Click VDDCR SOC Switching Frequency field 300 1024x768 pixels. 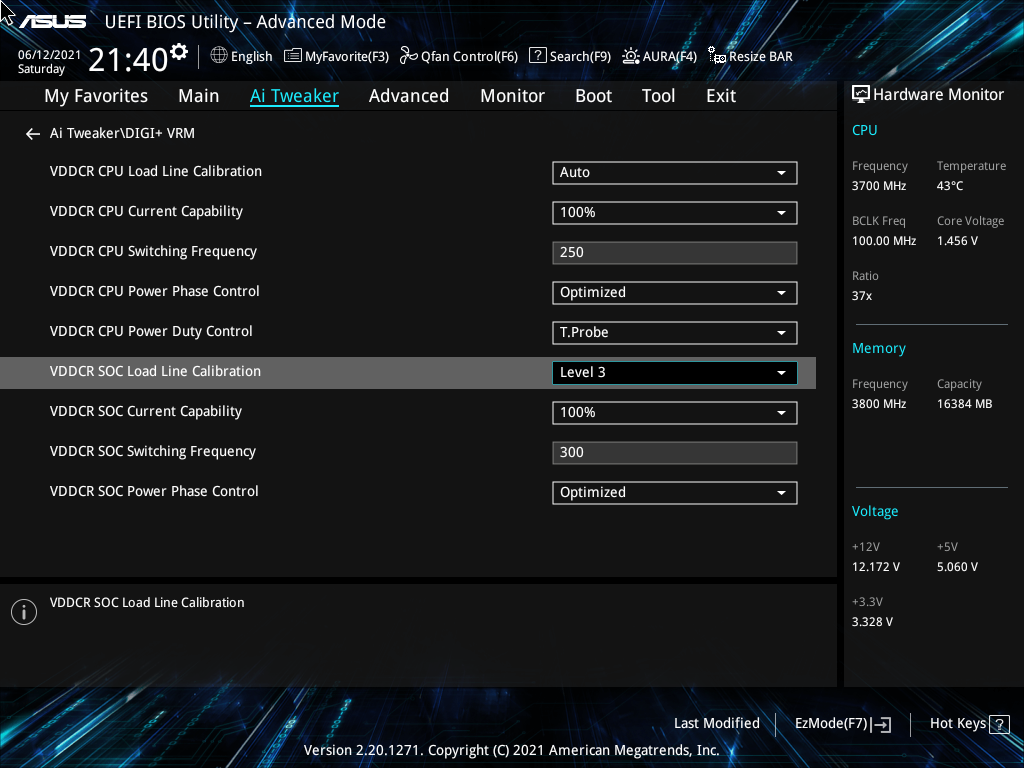(x=675, y=453)
